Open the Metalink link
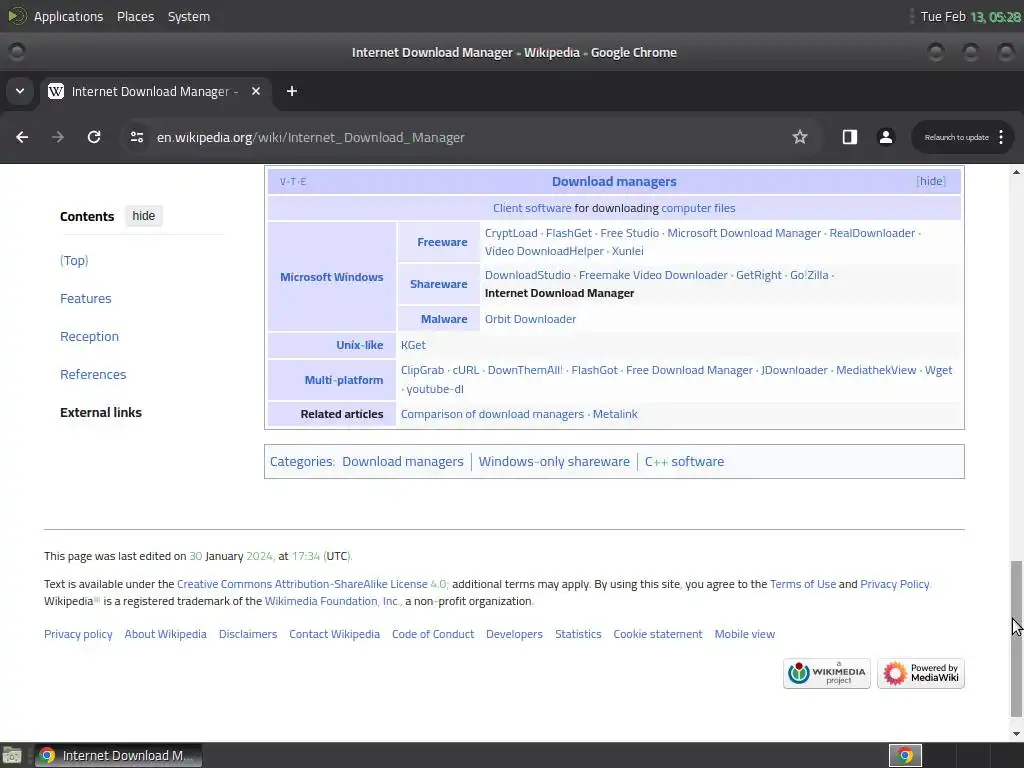Screen dimensions: 1024x768 tap(615, 414)
